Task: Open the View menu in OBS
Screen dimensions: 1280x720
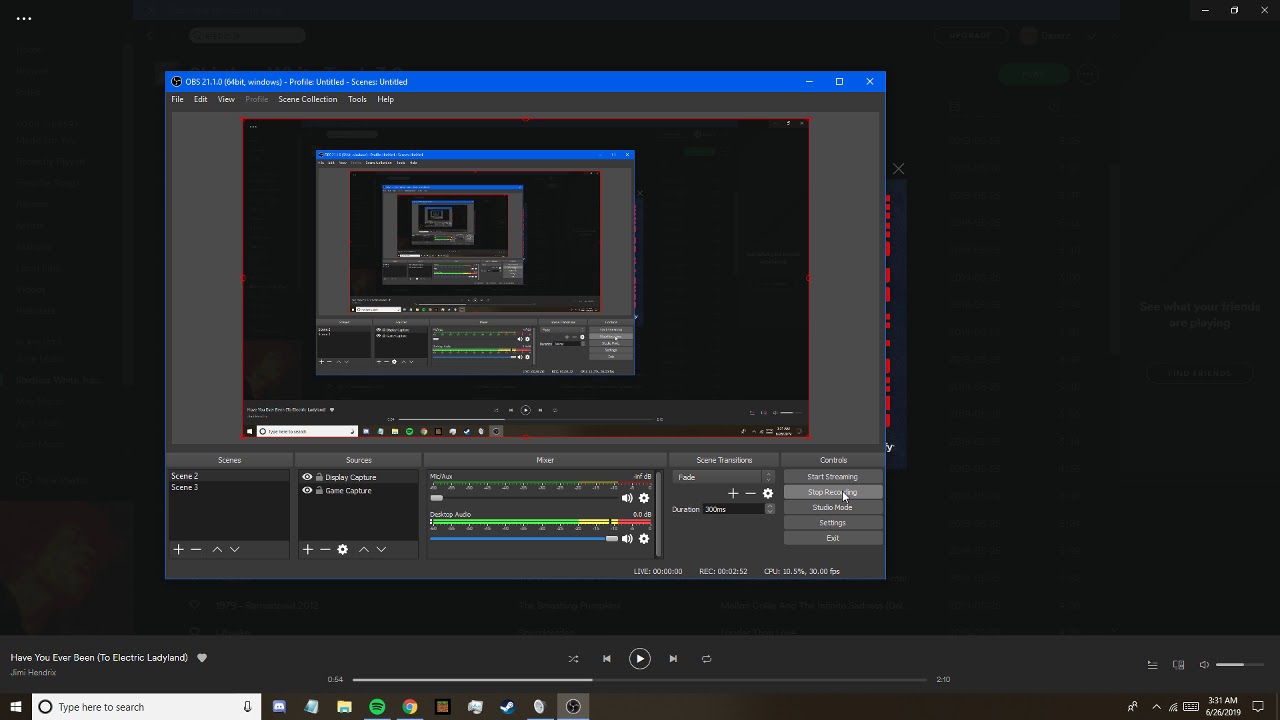Action: (x=226, y=99)
